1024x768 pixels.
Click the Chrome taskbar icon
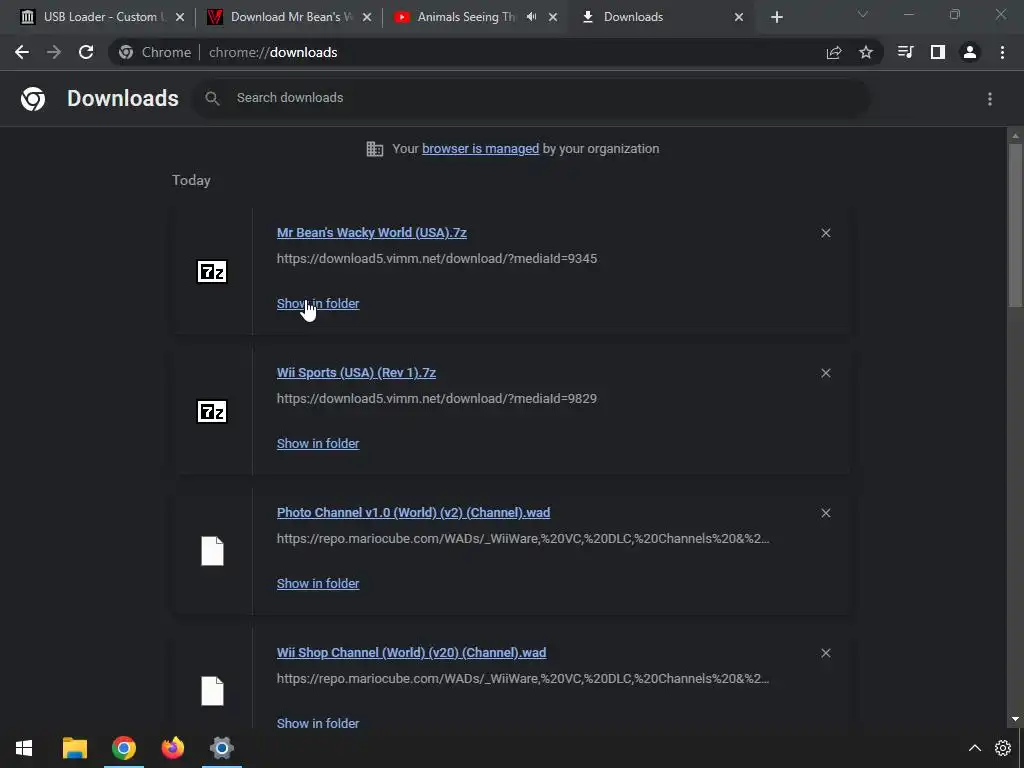tap(123, 748)
